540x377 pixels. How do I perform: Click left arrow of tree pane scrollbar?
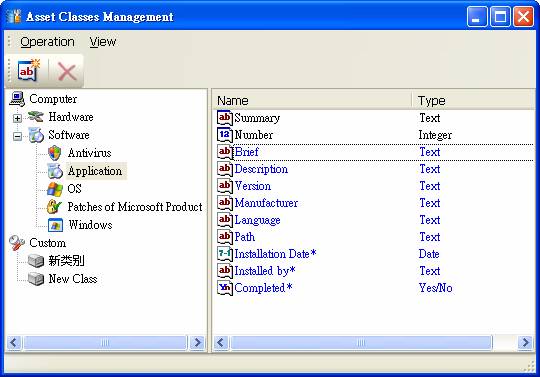[x=14, y=343]
